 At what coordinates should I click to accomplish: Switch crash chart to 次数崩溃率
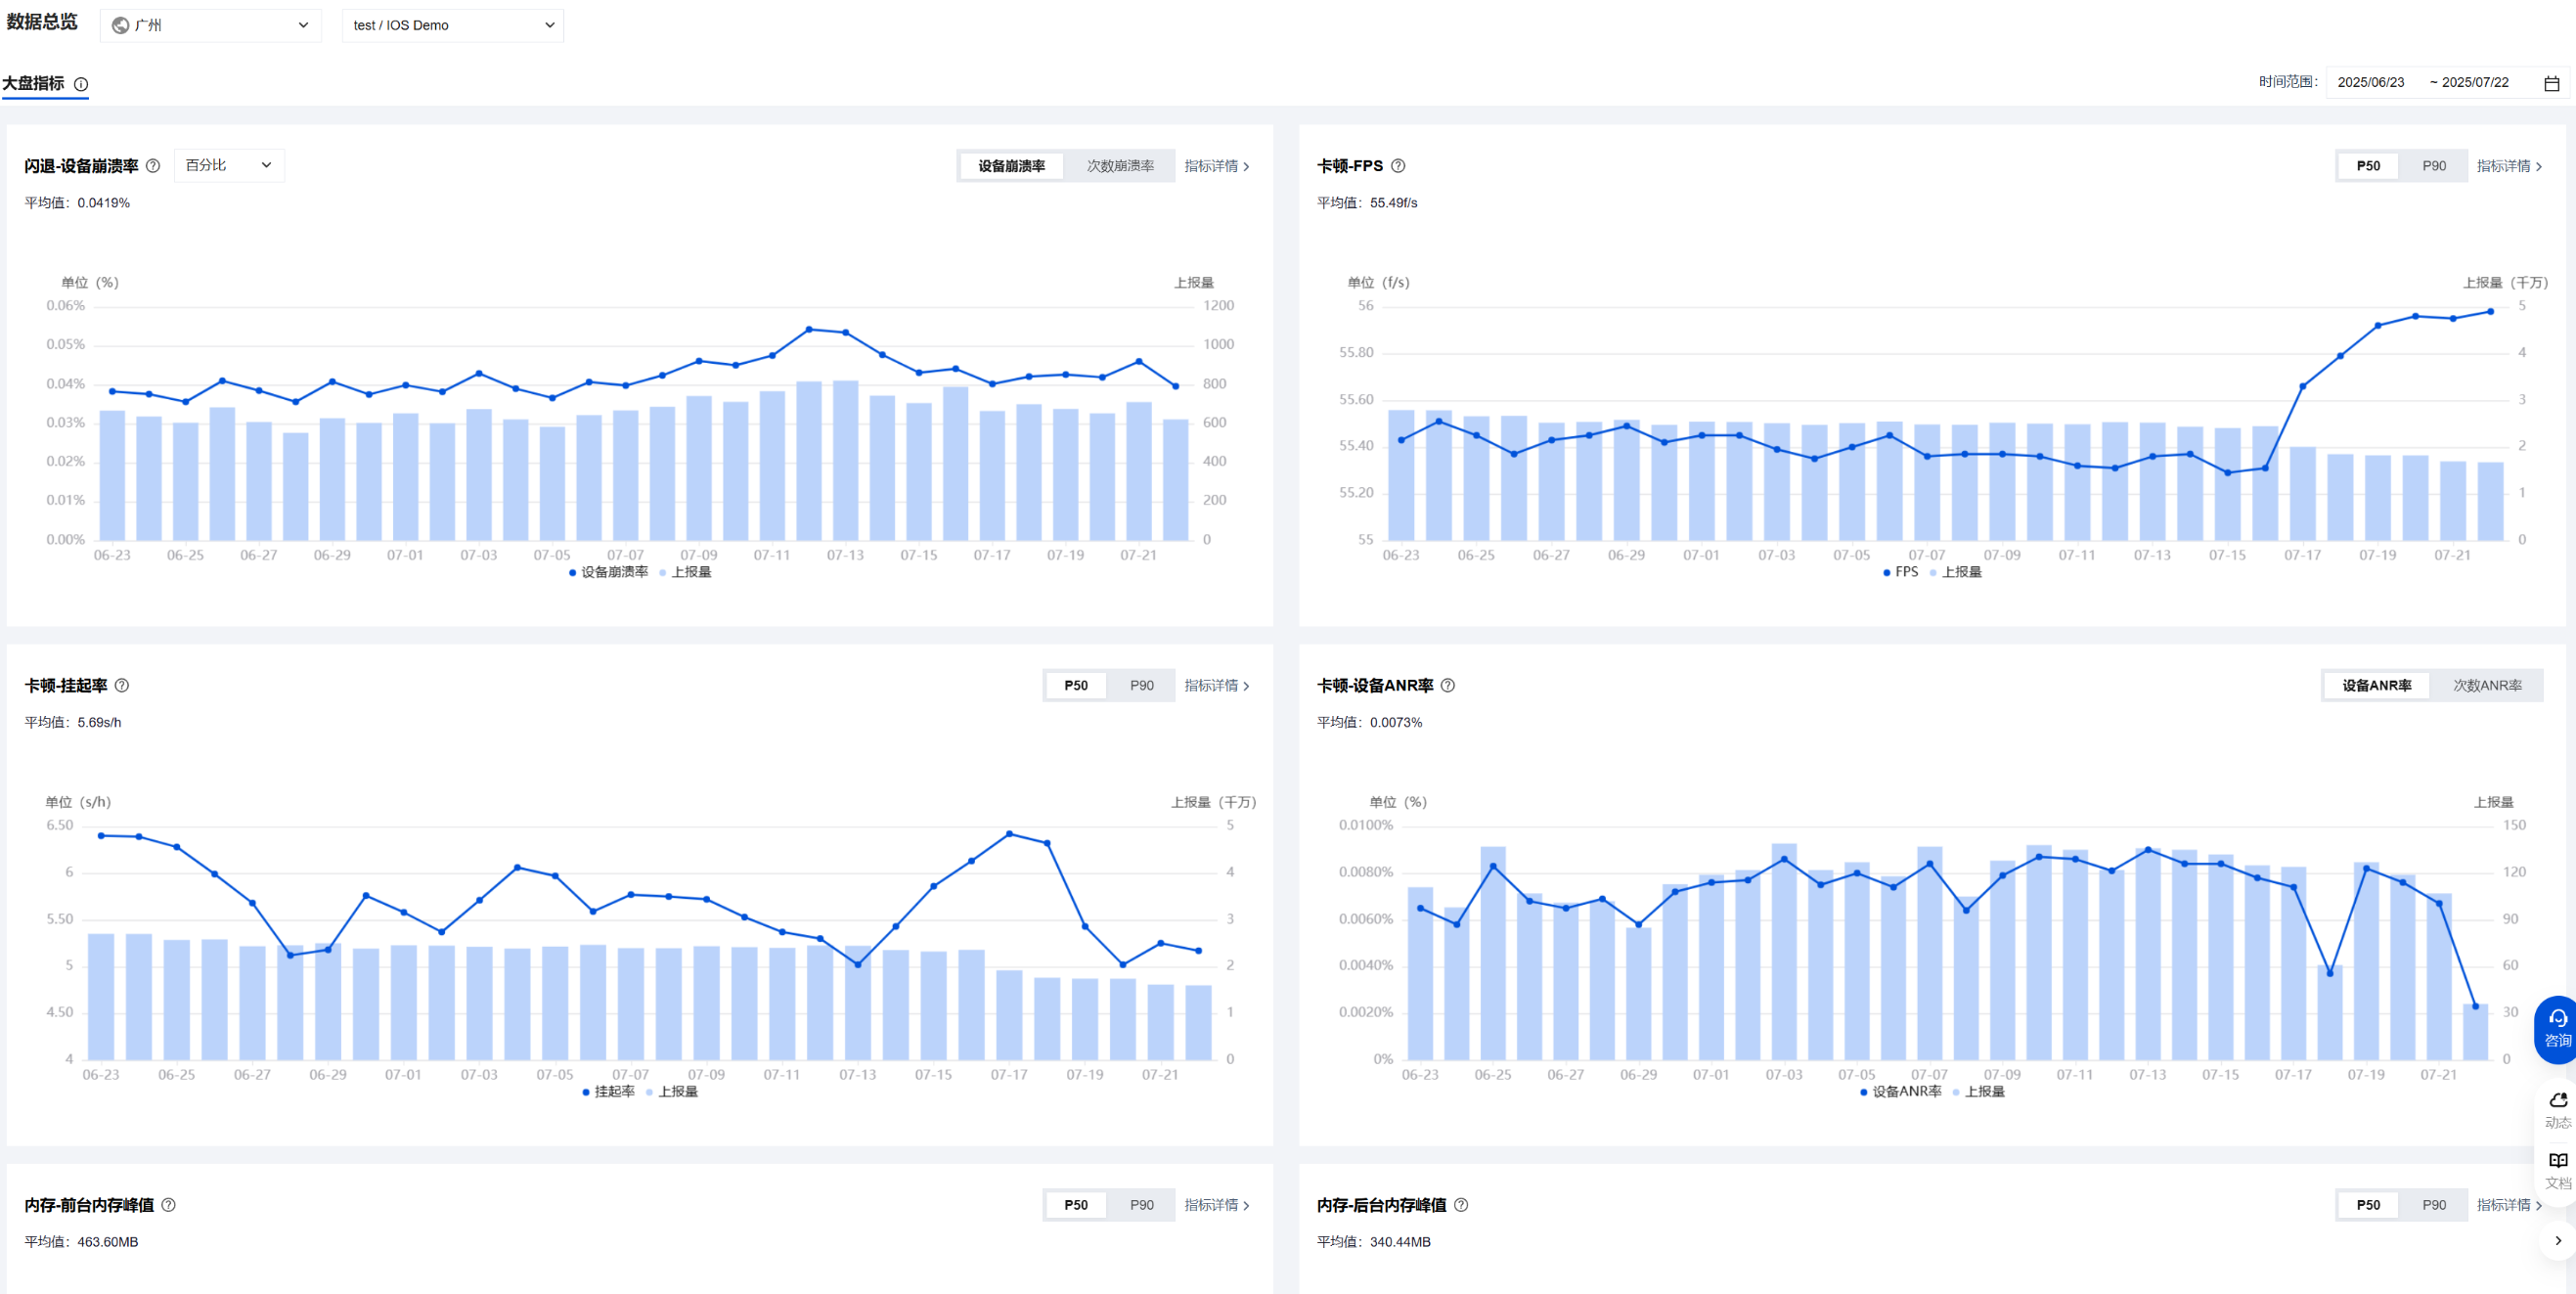[1119, 166]
